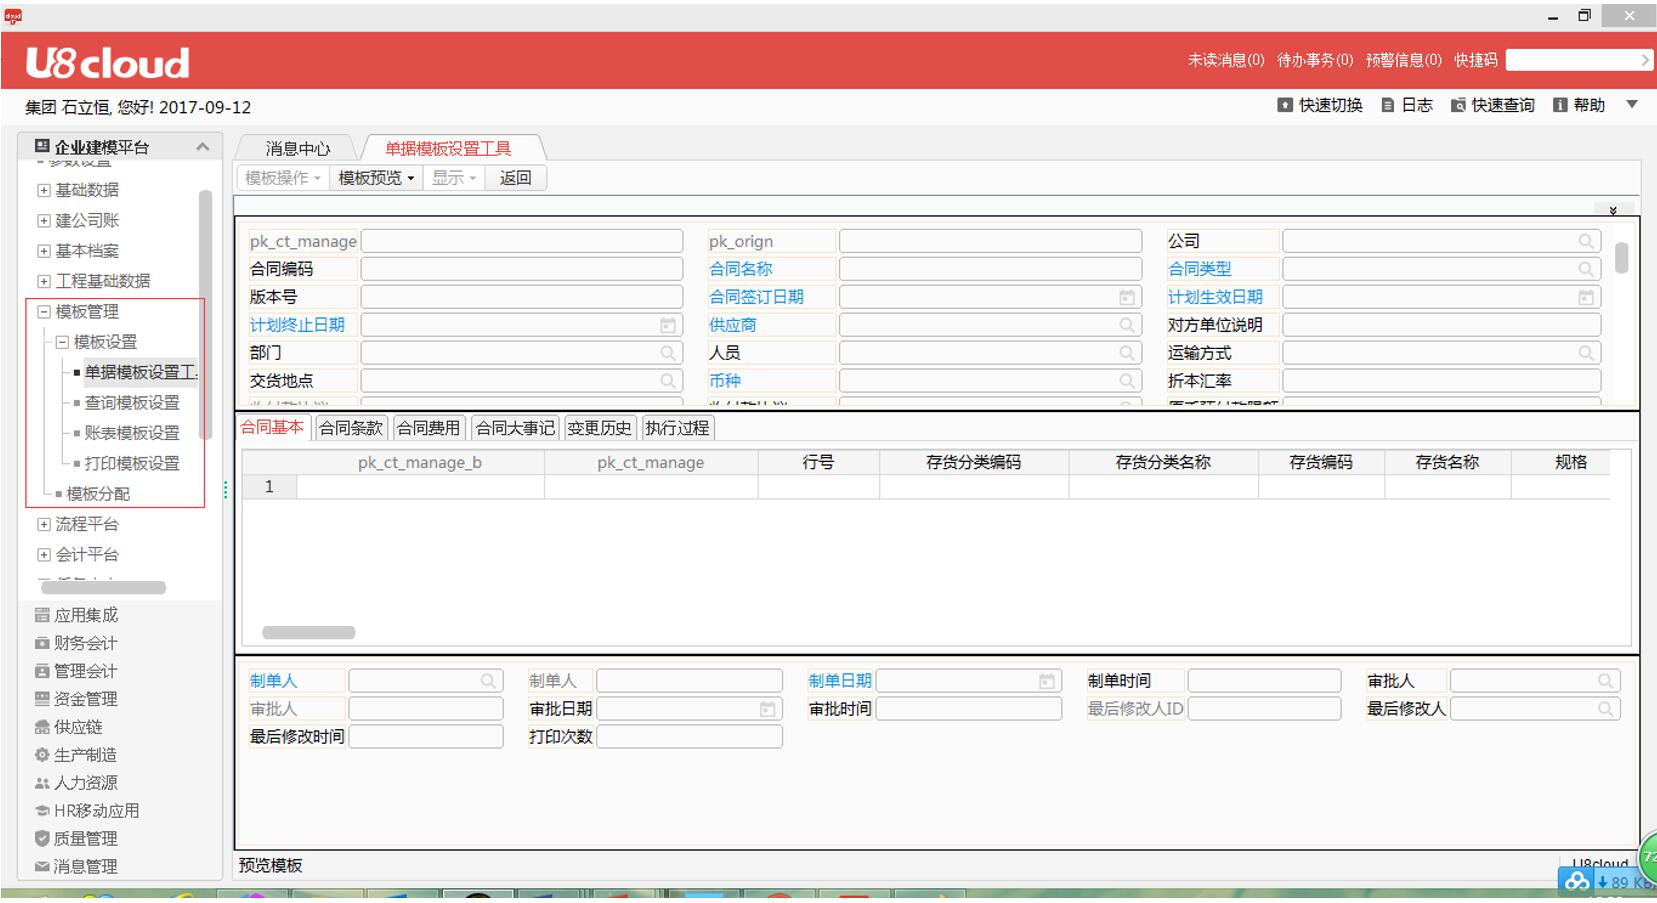Click search icon in 最后修改人 field
Screen dimensions: 1657x903
(1605, 709)
